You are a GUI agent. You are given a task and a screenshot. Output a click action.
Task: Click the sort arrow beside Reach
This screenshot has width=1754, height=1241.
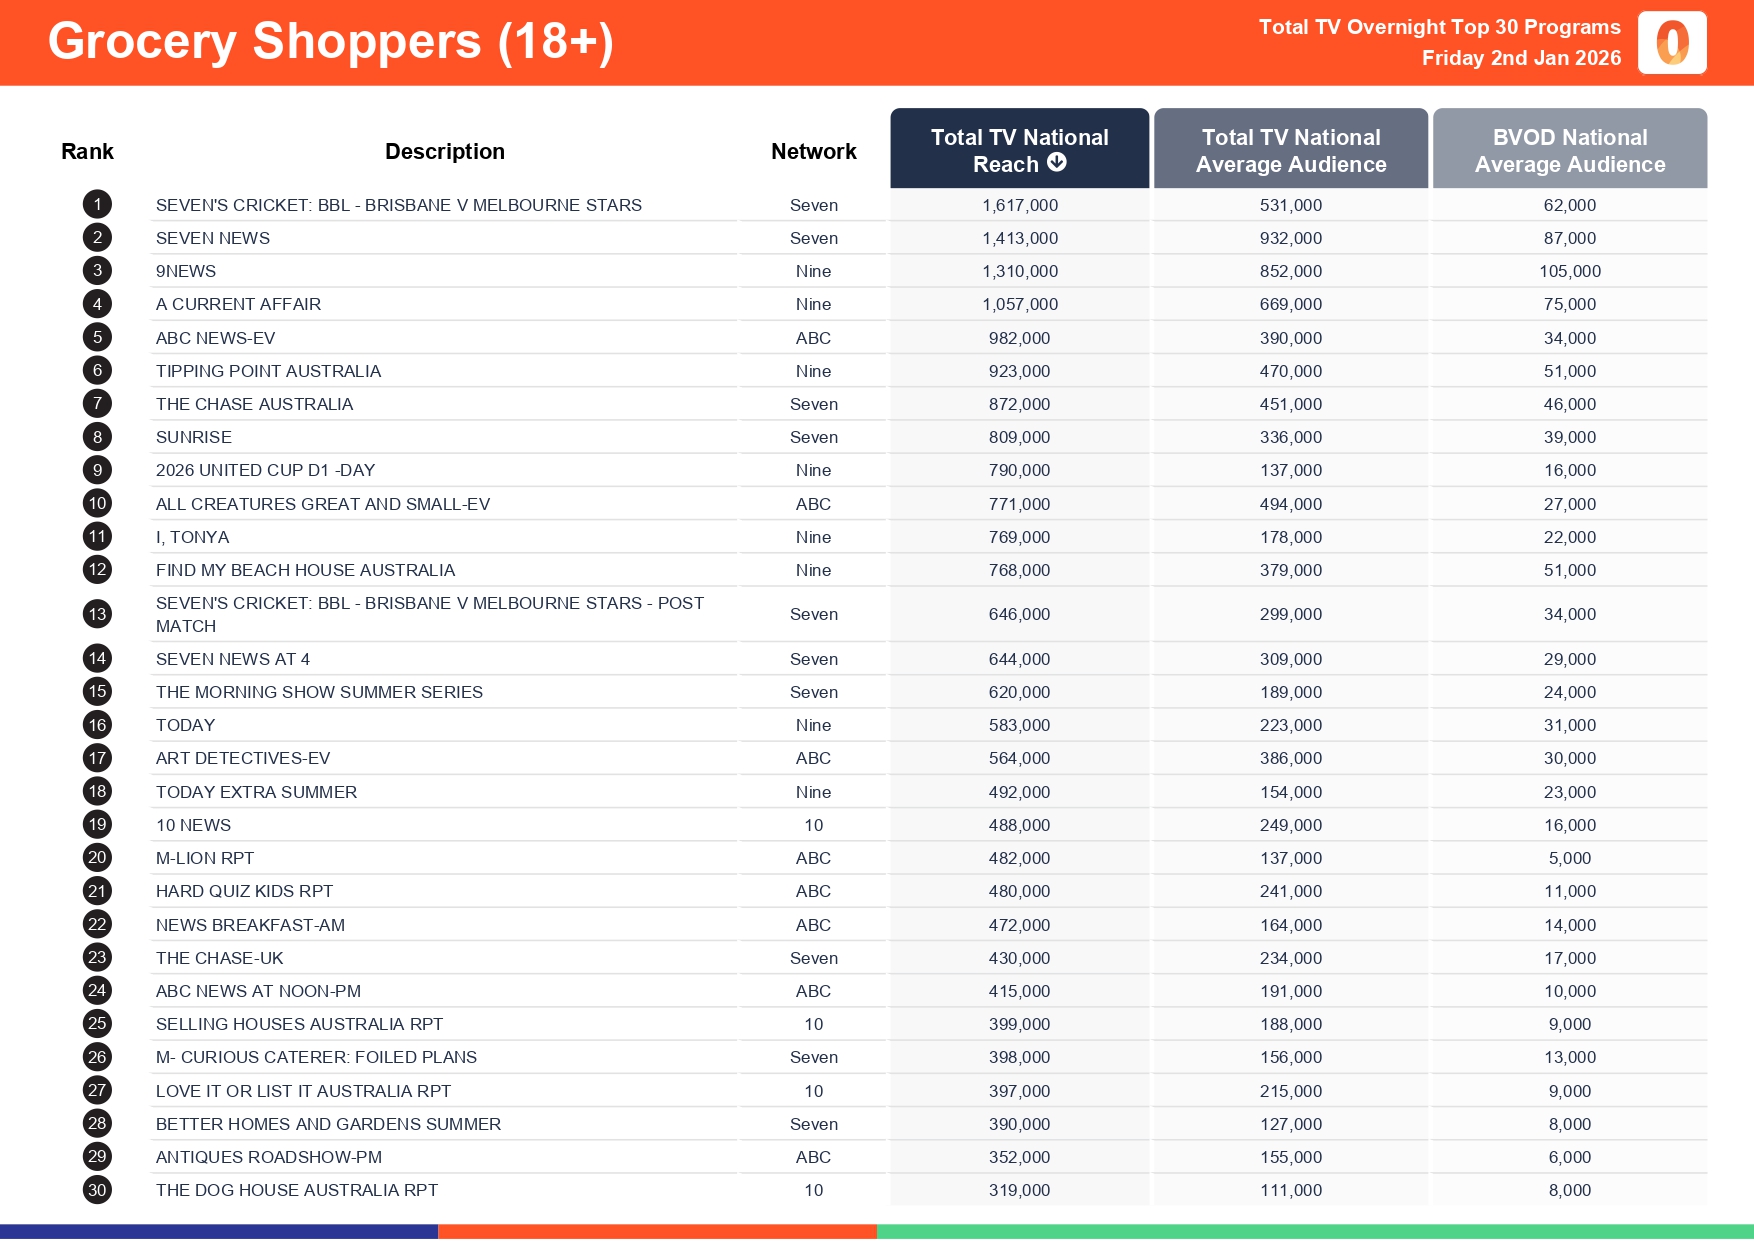coord(1057,163)
